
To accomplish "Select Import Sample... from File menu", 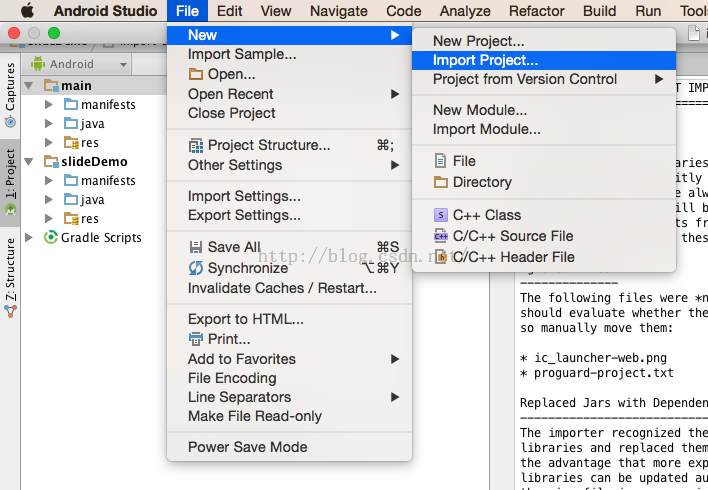I will 289,54.
